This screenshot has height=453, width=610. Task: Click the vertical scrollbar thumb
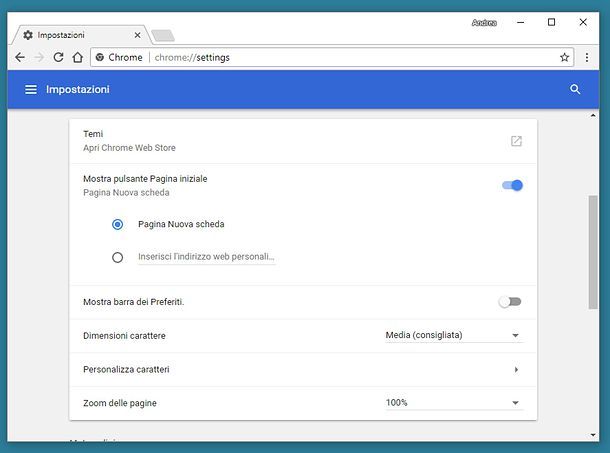[x=593, y=252]
